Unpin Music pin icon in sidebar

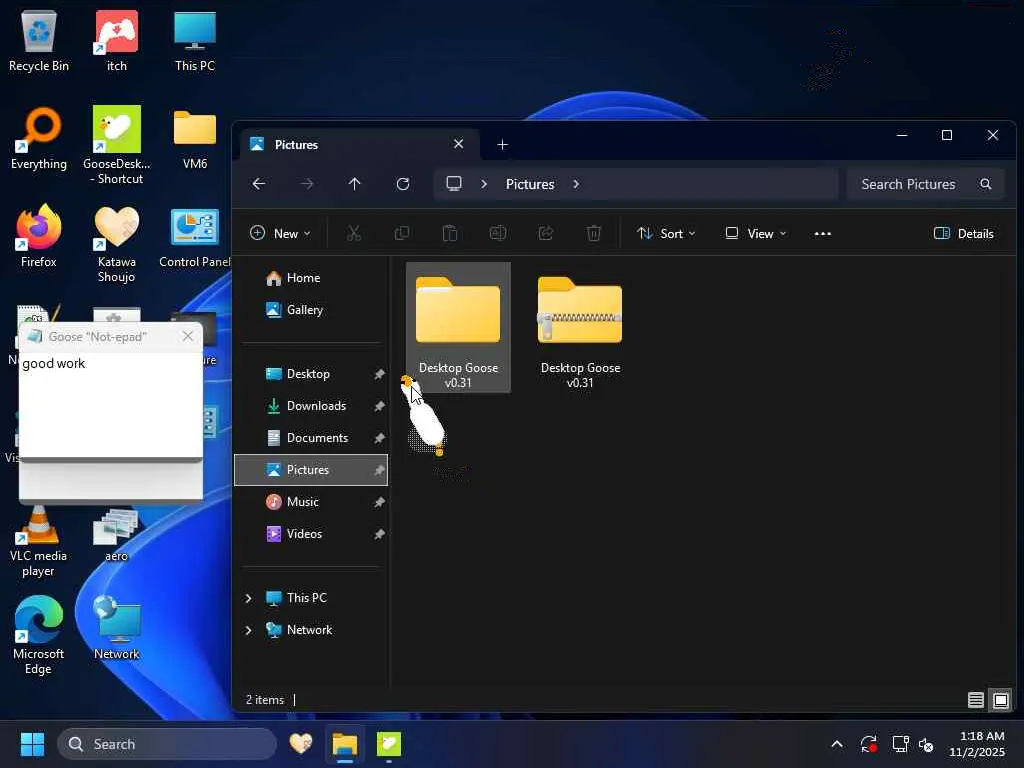379,502
